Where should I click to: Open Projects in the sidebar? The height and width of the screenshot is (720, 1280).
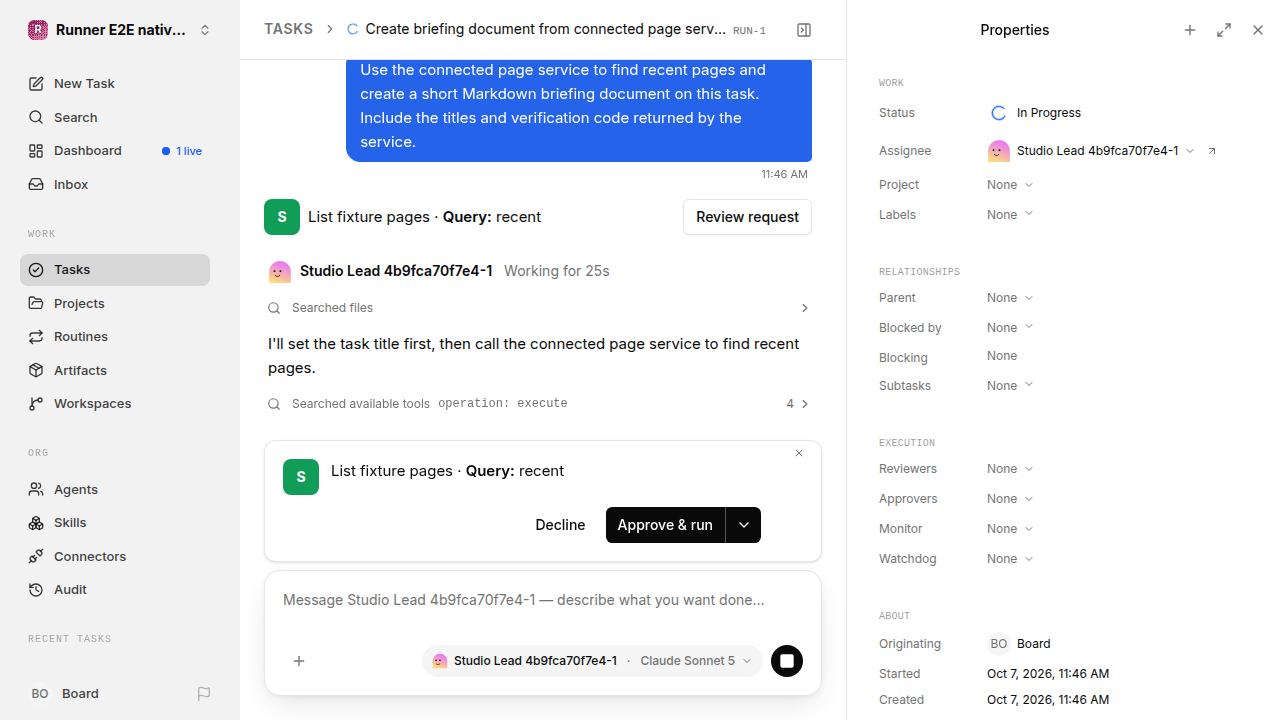tap(115, 303)
